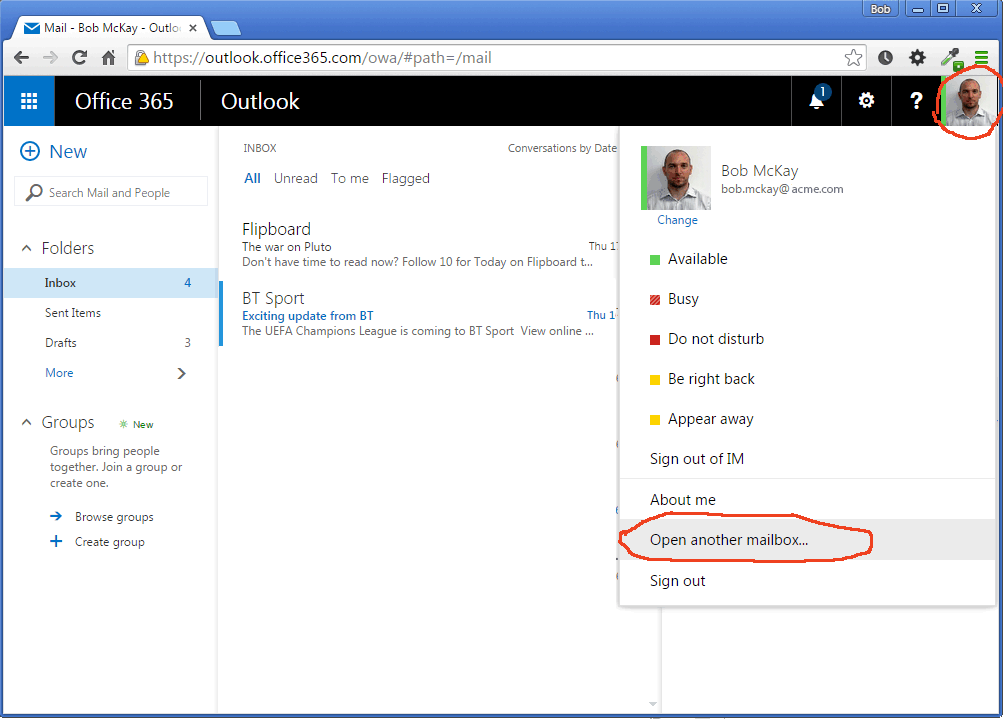Click the browser back arrow
1003x719 pixels.
21,58
